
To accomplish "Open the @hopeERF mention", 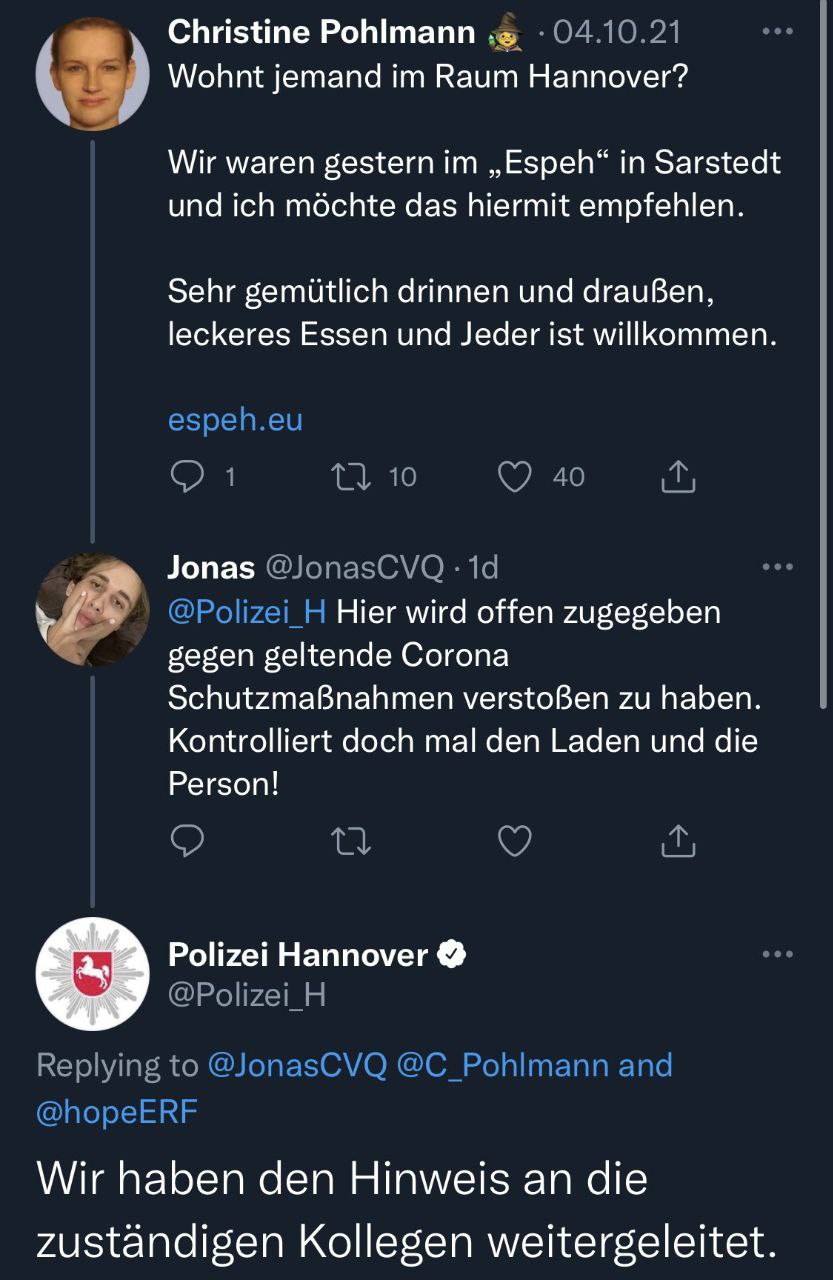I will (x=117, y=1111).
